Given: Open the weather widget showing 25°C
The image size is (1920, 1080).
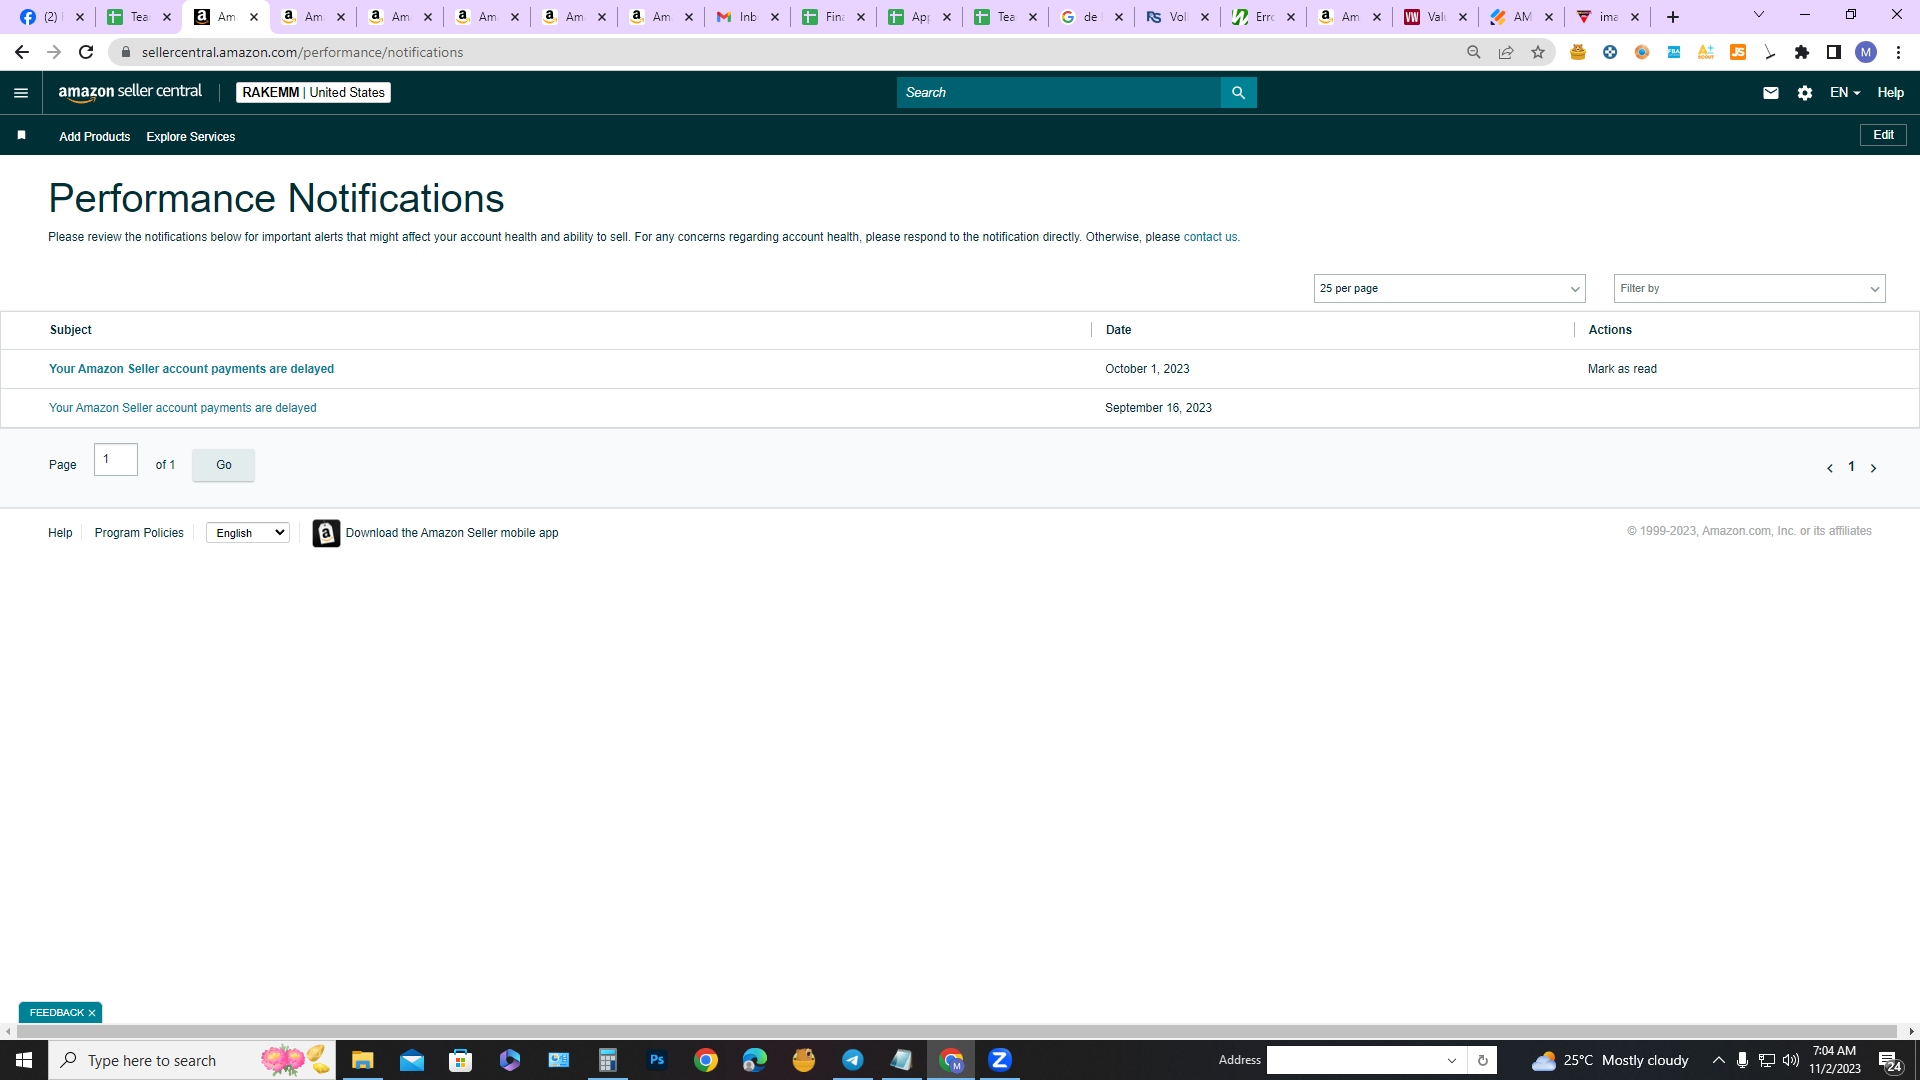Looking at the screenshot, I should (x=1610, y=1060).
